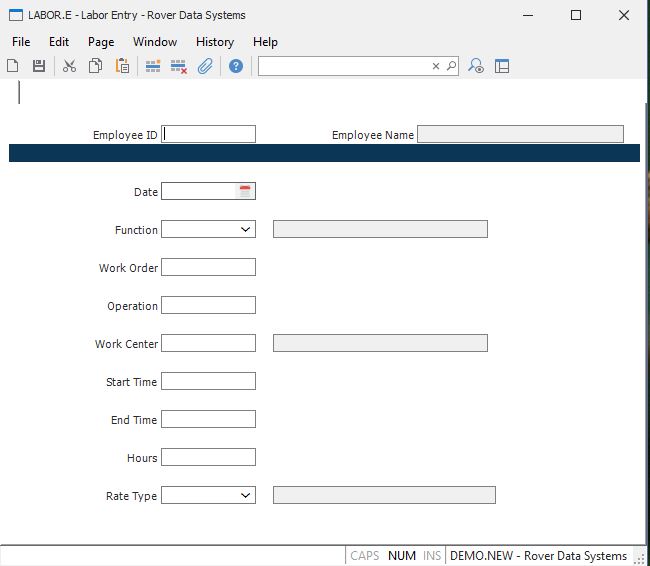The height and width of the screenshot is (566, 650).
Task: Click the Work Order input field
Action: (208, 267)
